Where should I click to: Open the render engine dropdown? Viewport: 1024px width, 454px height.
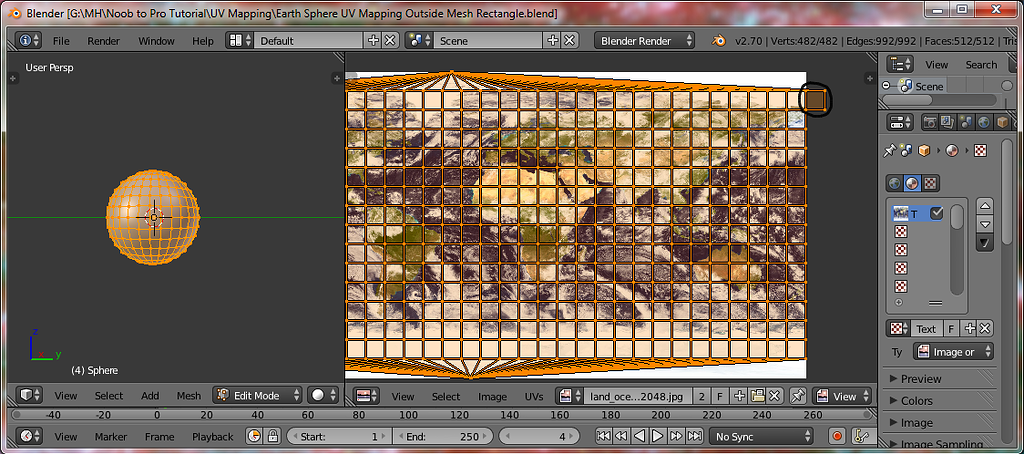coord(645,41)
